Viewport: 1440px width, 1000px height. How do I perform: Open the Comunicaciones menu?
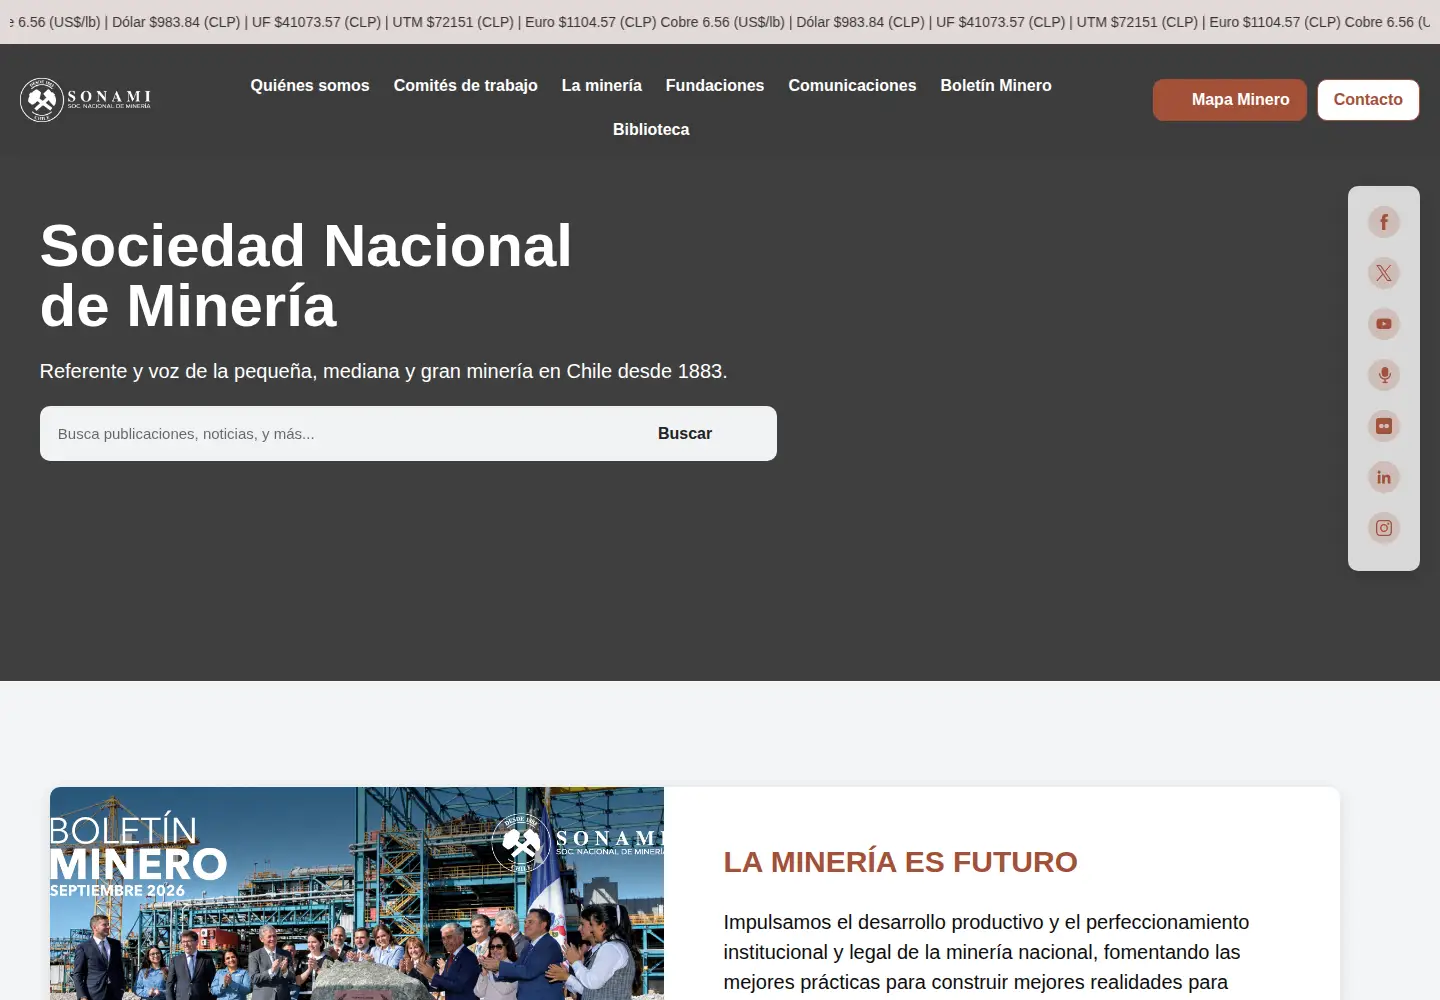coord(852,86)
